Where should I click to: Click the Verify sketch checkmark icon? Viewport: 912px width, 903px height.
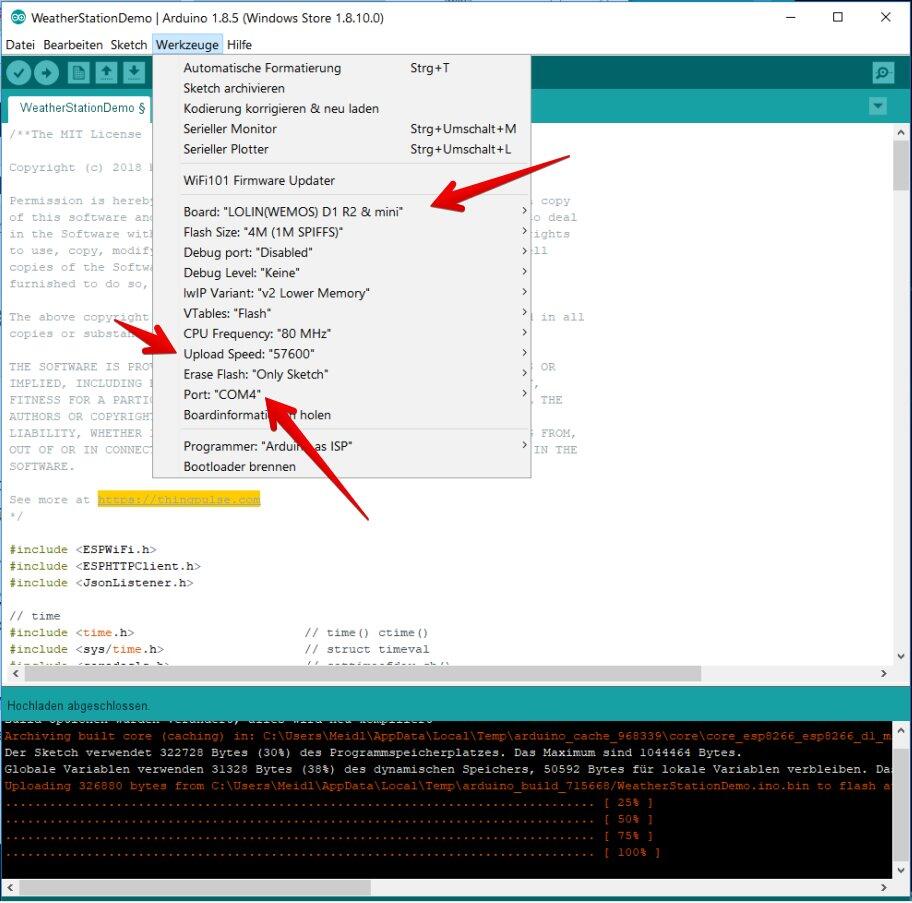coord(18,73)
